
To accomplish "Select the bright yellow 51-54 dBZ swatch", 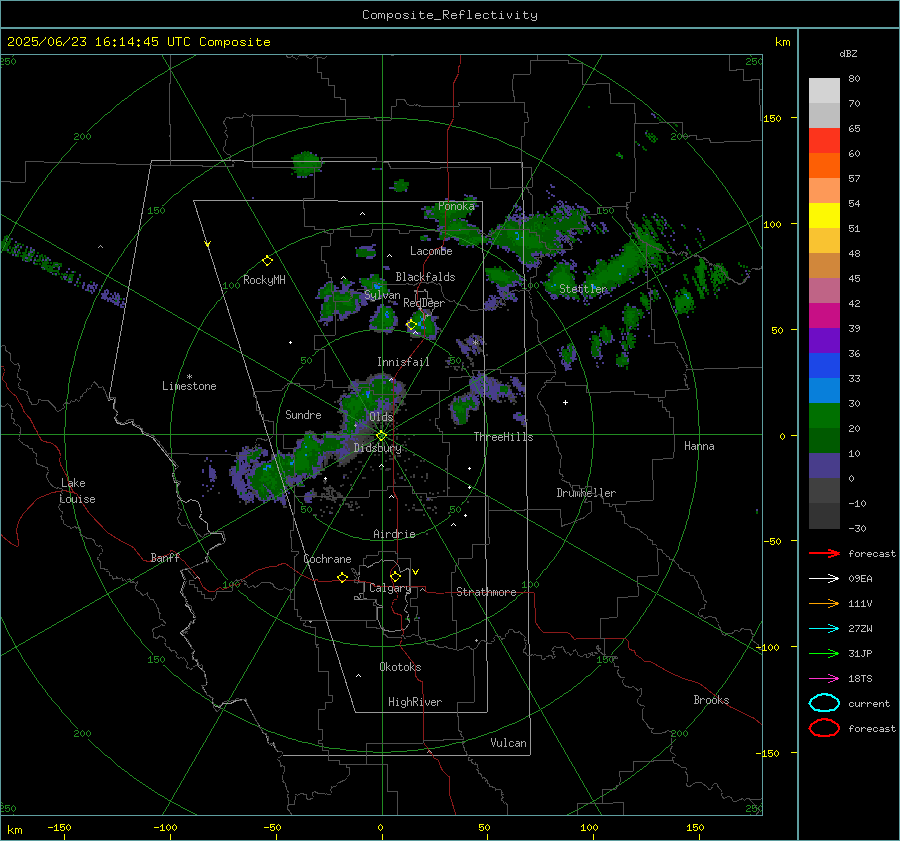I will (824, 216).
